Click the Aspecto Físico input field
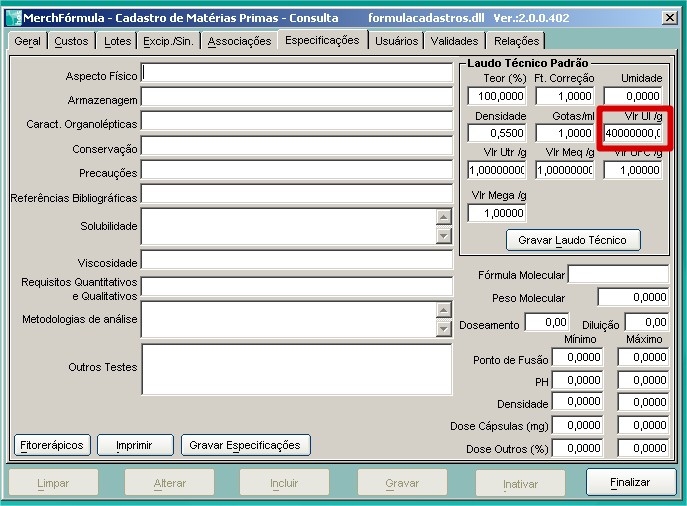687x506 pixels. 297,73
